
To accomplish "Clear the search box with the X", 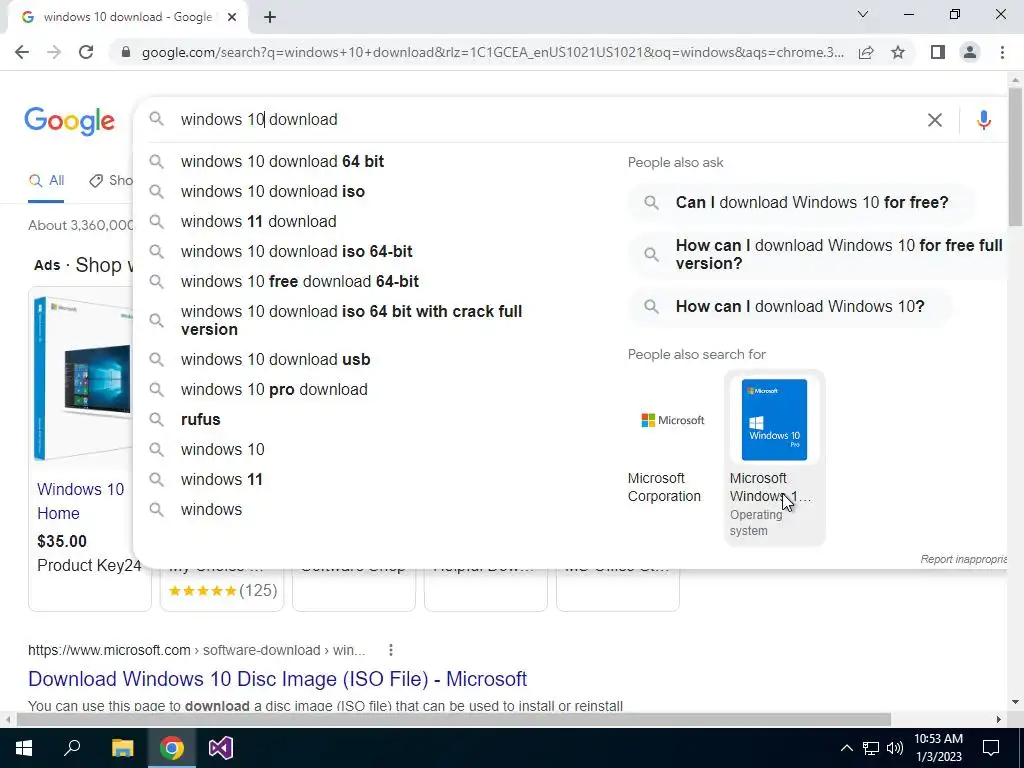I will [935, 120].
